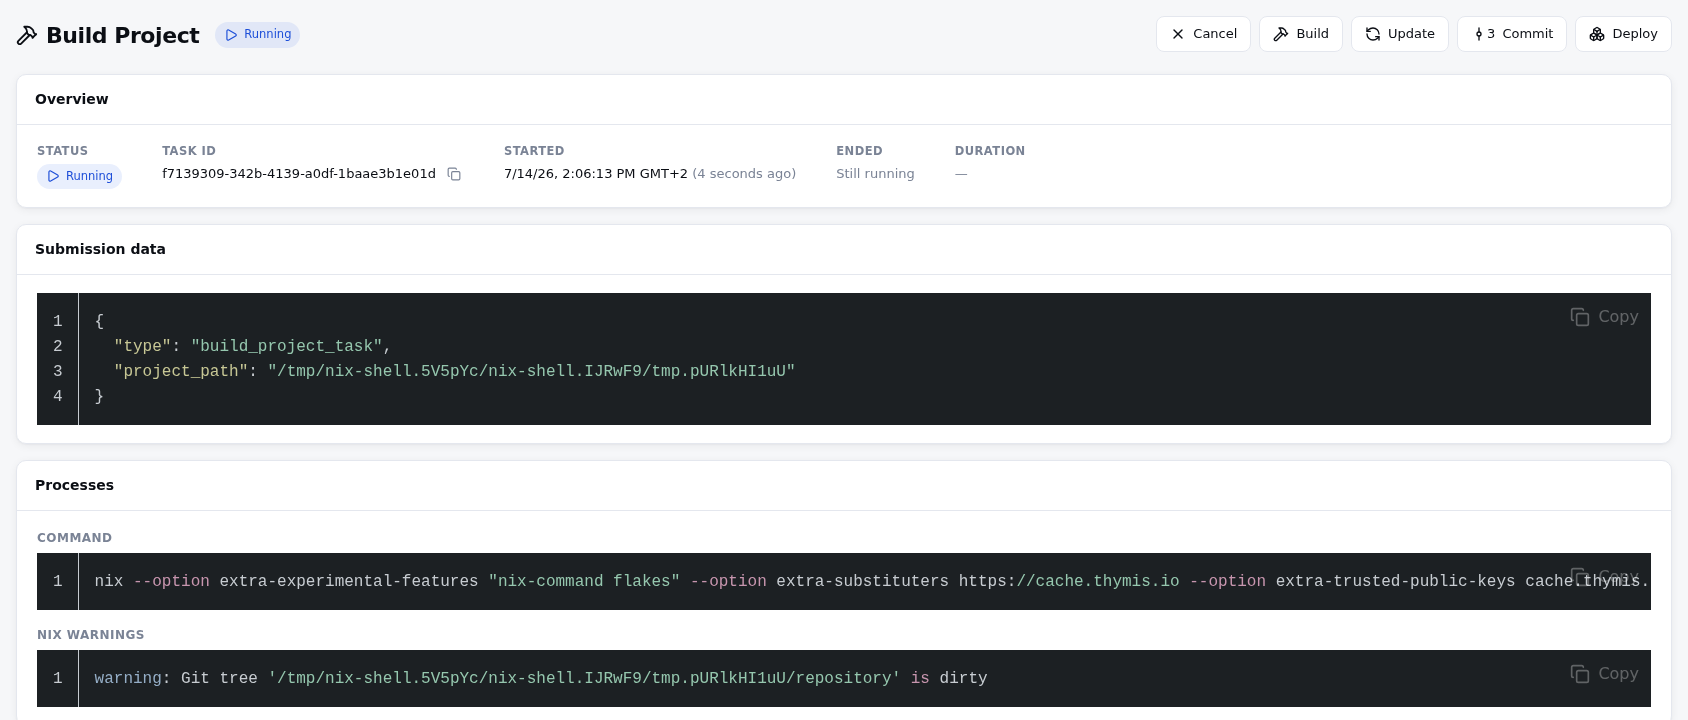This screenshot has height=720, width=1688.
Task: Click the Git tree dirty warning line
Action: 540,678
